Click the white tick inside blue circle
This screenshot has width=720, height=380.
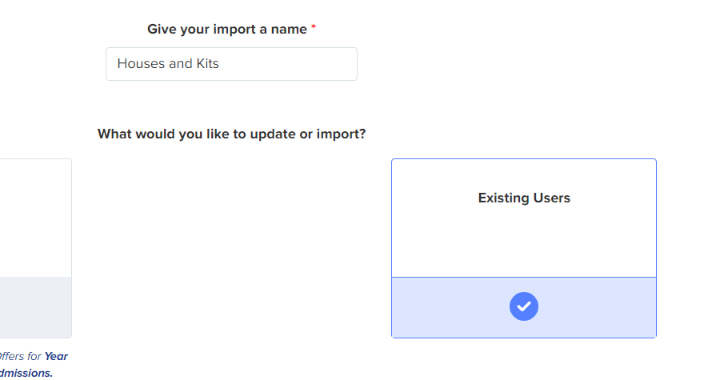523,306
